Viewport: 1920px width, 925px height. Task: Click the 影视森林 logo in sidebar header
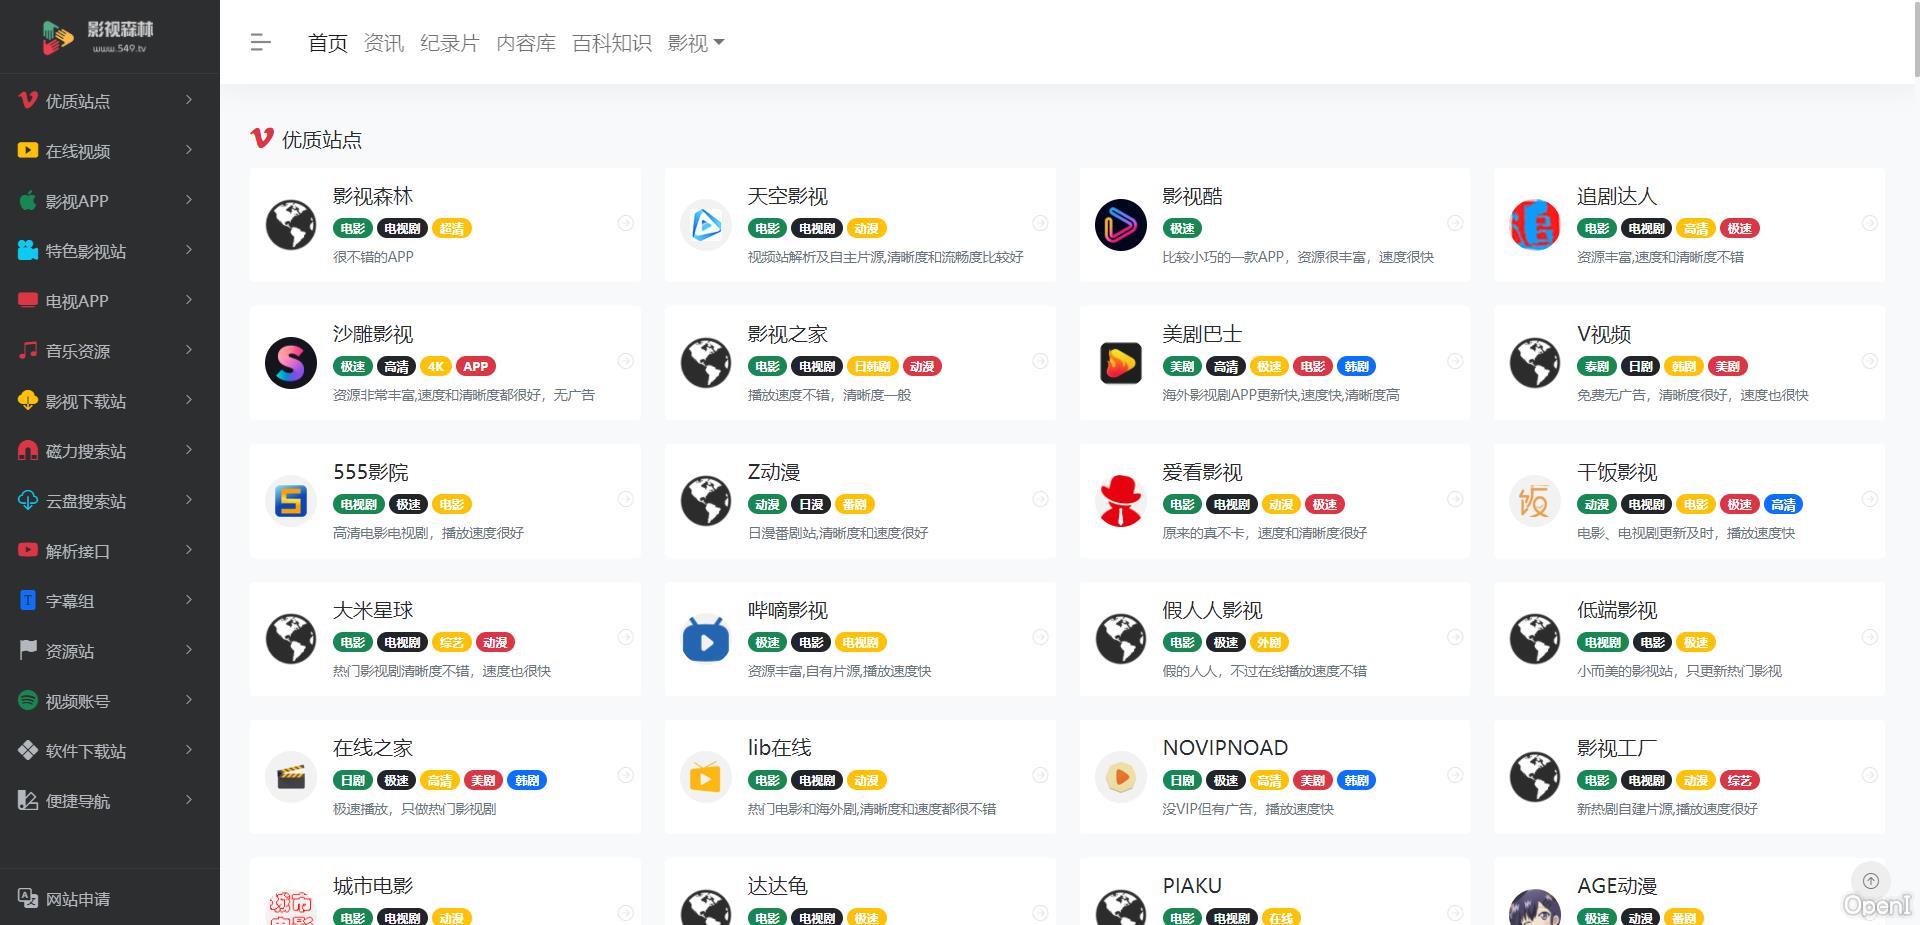pos(98,36)
